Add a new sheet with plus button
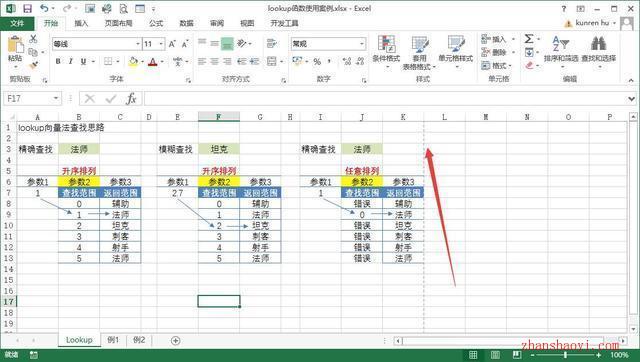 click(176, 341)
